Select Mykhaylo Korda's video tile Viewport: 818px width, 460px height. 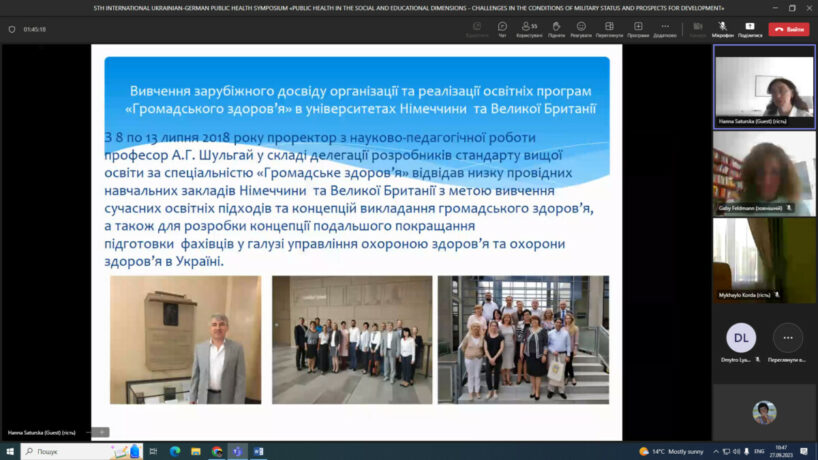[x=763, y=259]
